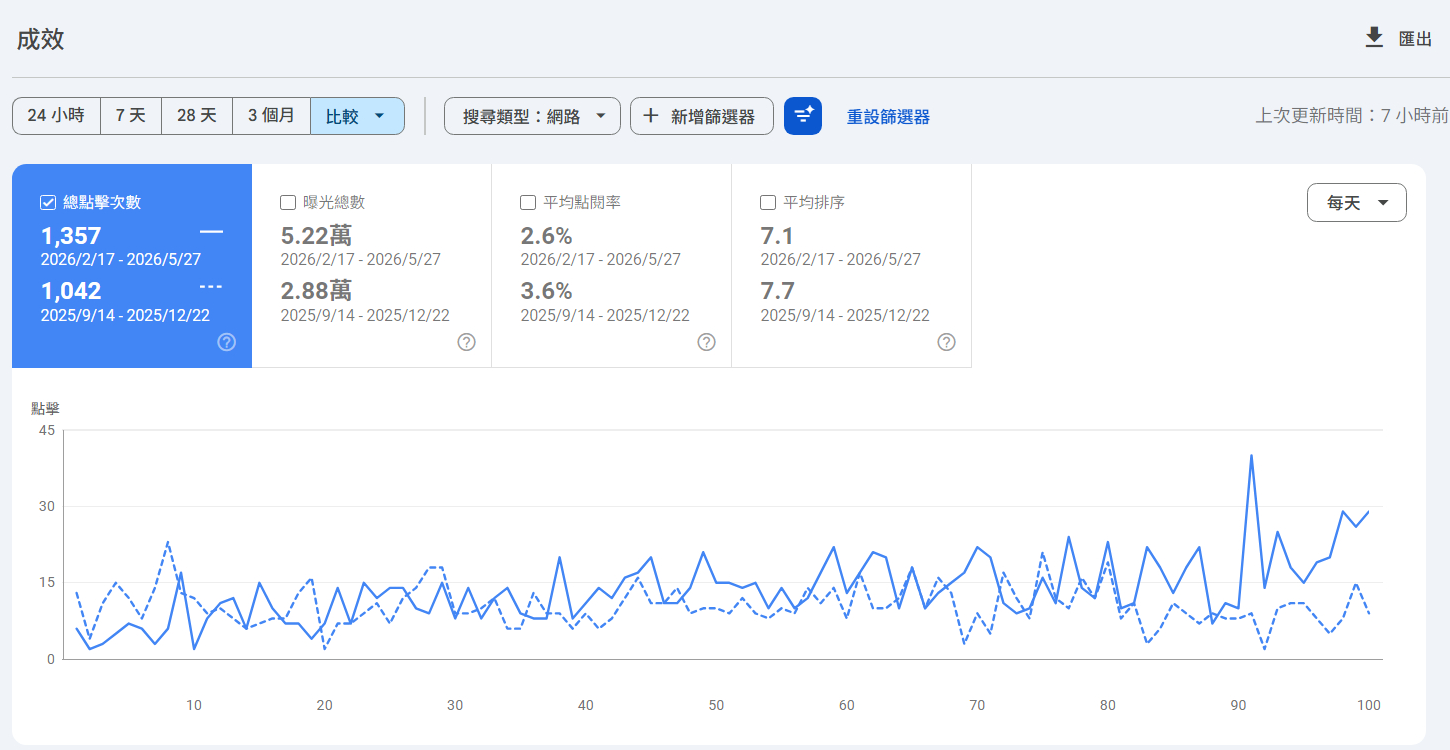Viewport: 1450px width, 750px height.
Task: Click the 重設篩選器 link
Action: coord(888,117)
